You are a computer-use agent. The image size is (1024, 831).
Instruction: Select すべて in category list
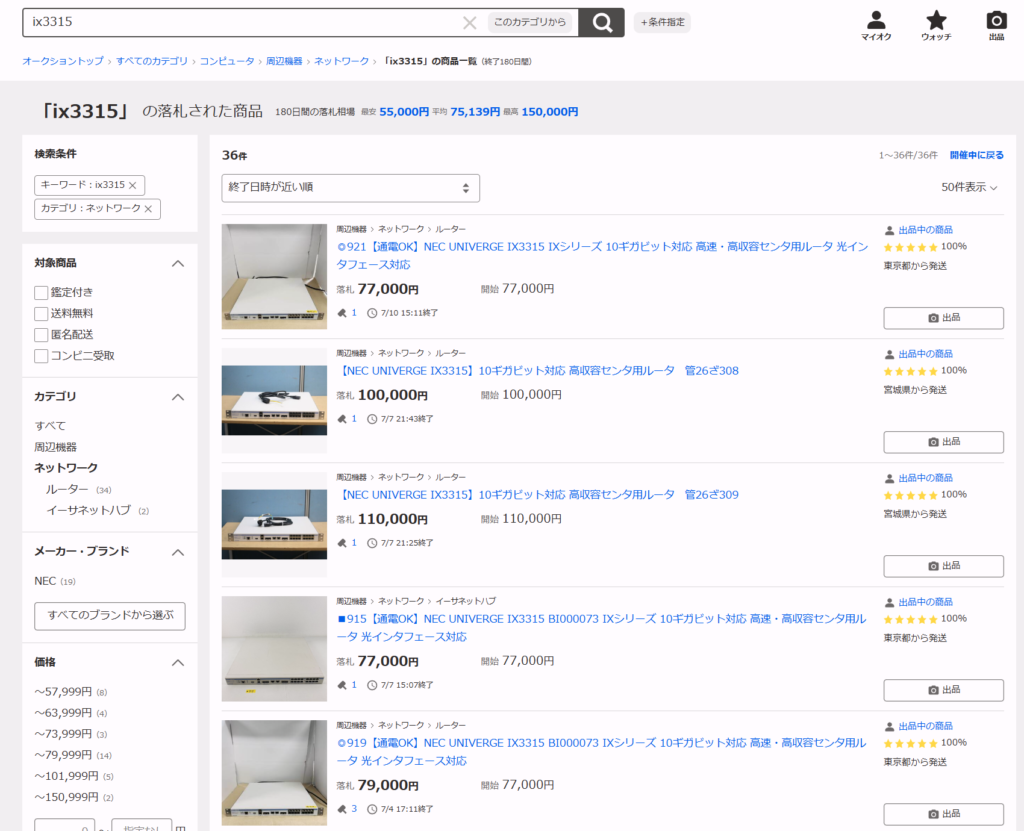click(50, 426)
